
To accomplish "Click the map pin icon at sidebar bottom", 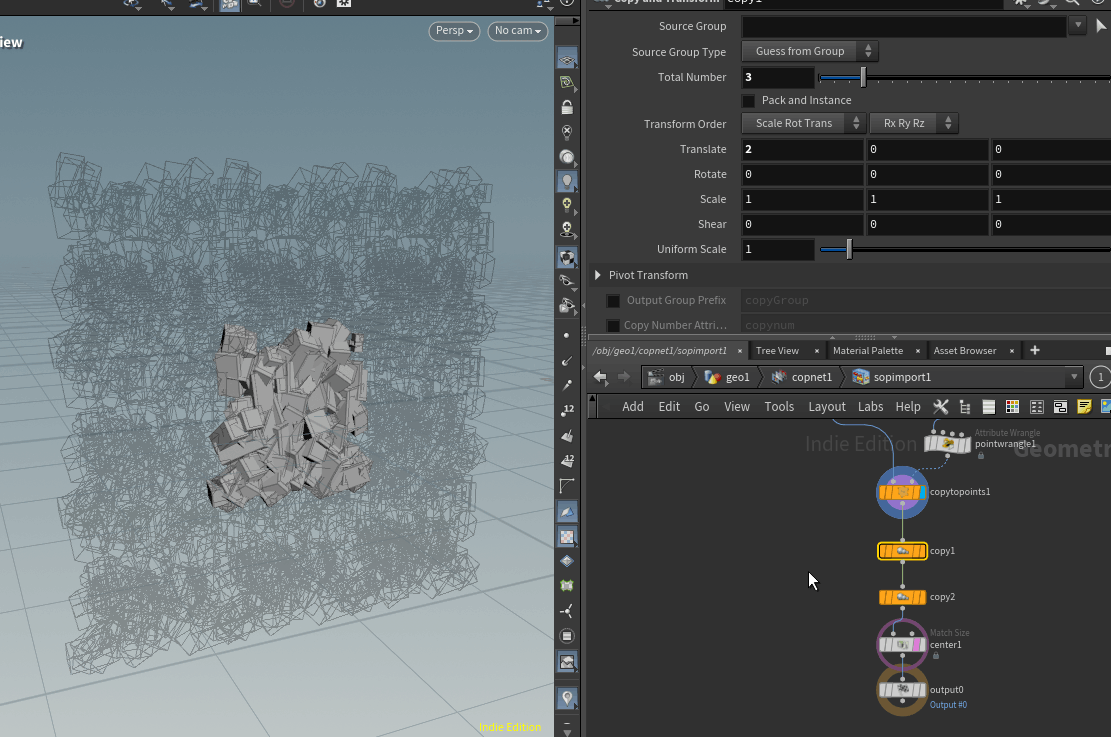I will pyautogui.click(x=567, y=698).
